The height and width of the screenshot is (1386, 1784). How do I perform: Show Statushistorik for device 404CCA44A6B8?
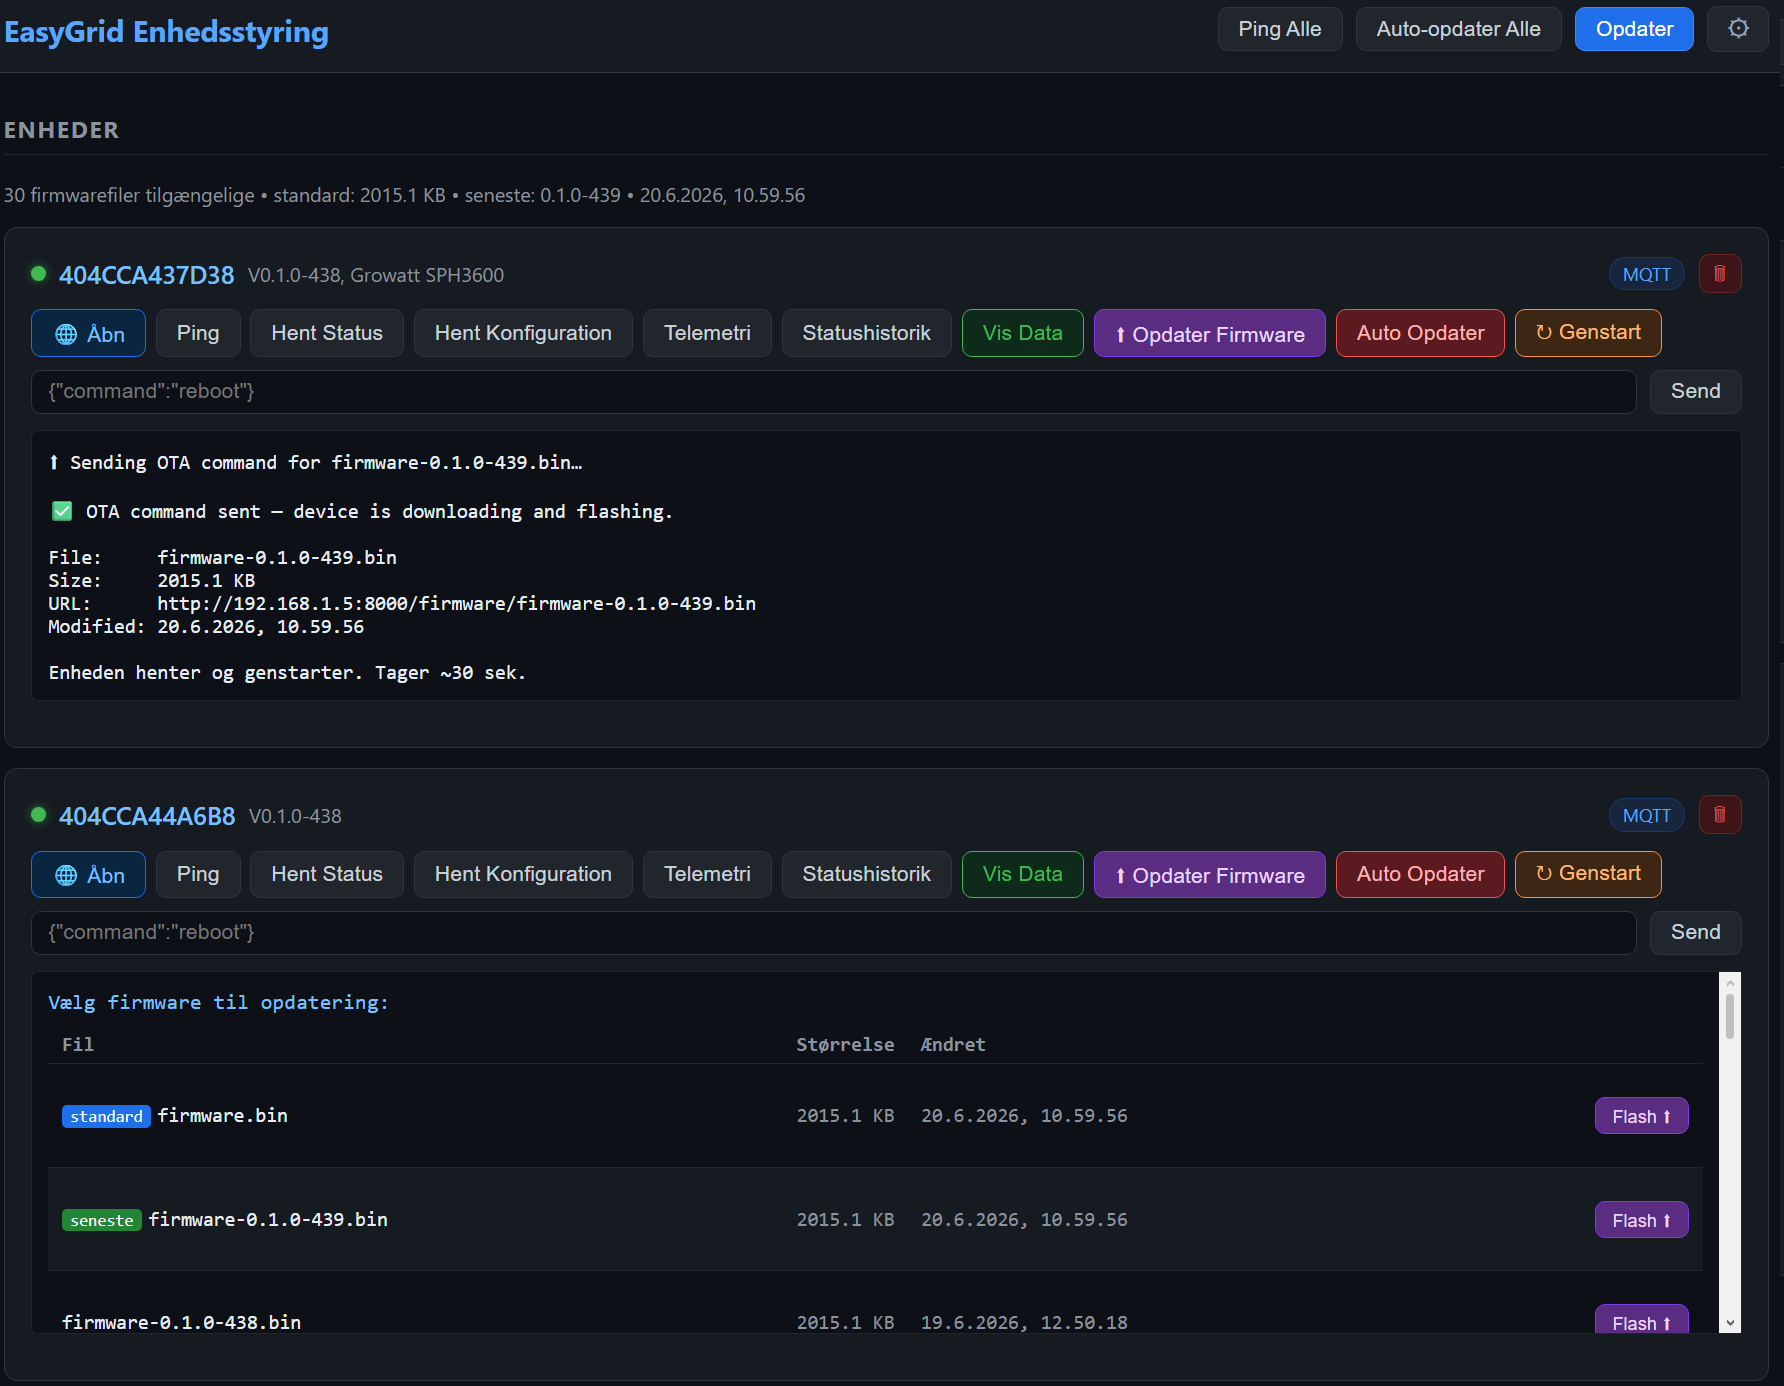(866, 875)
